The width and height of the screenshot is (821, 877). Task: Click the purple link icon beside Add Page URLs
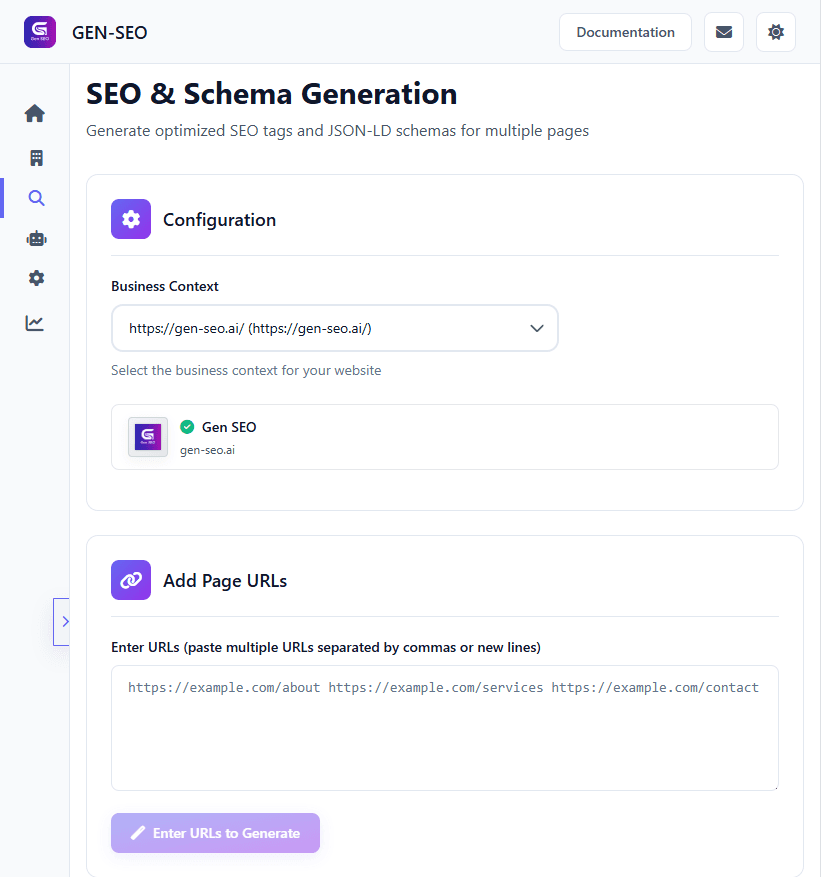130,579
